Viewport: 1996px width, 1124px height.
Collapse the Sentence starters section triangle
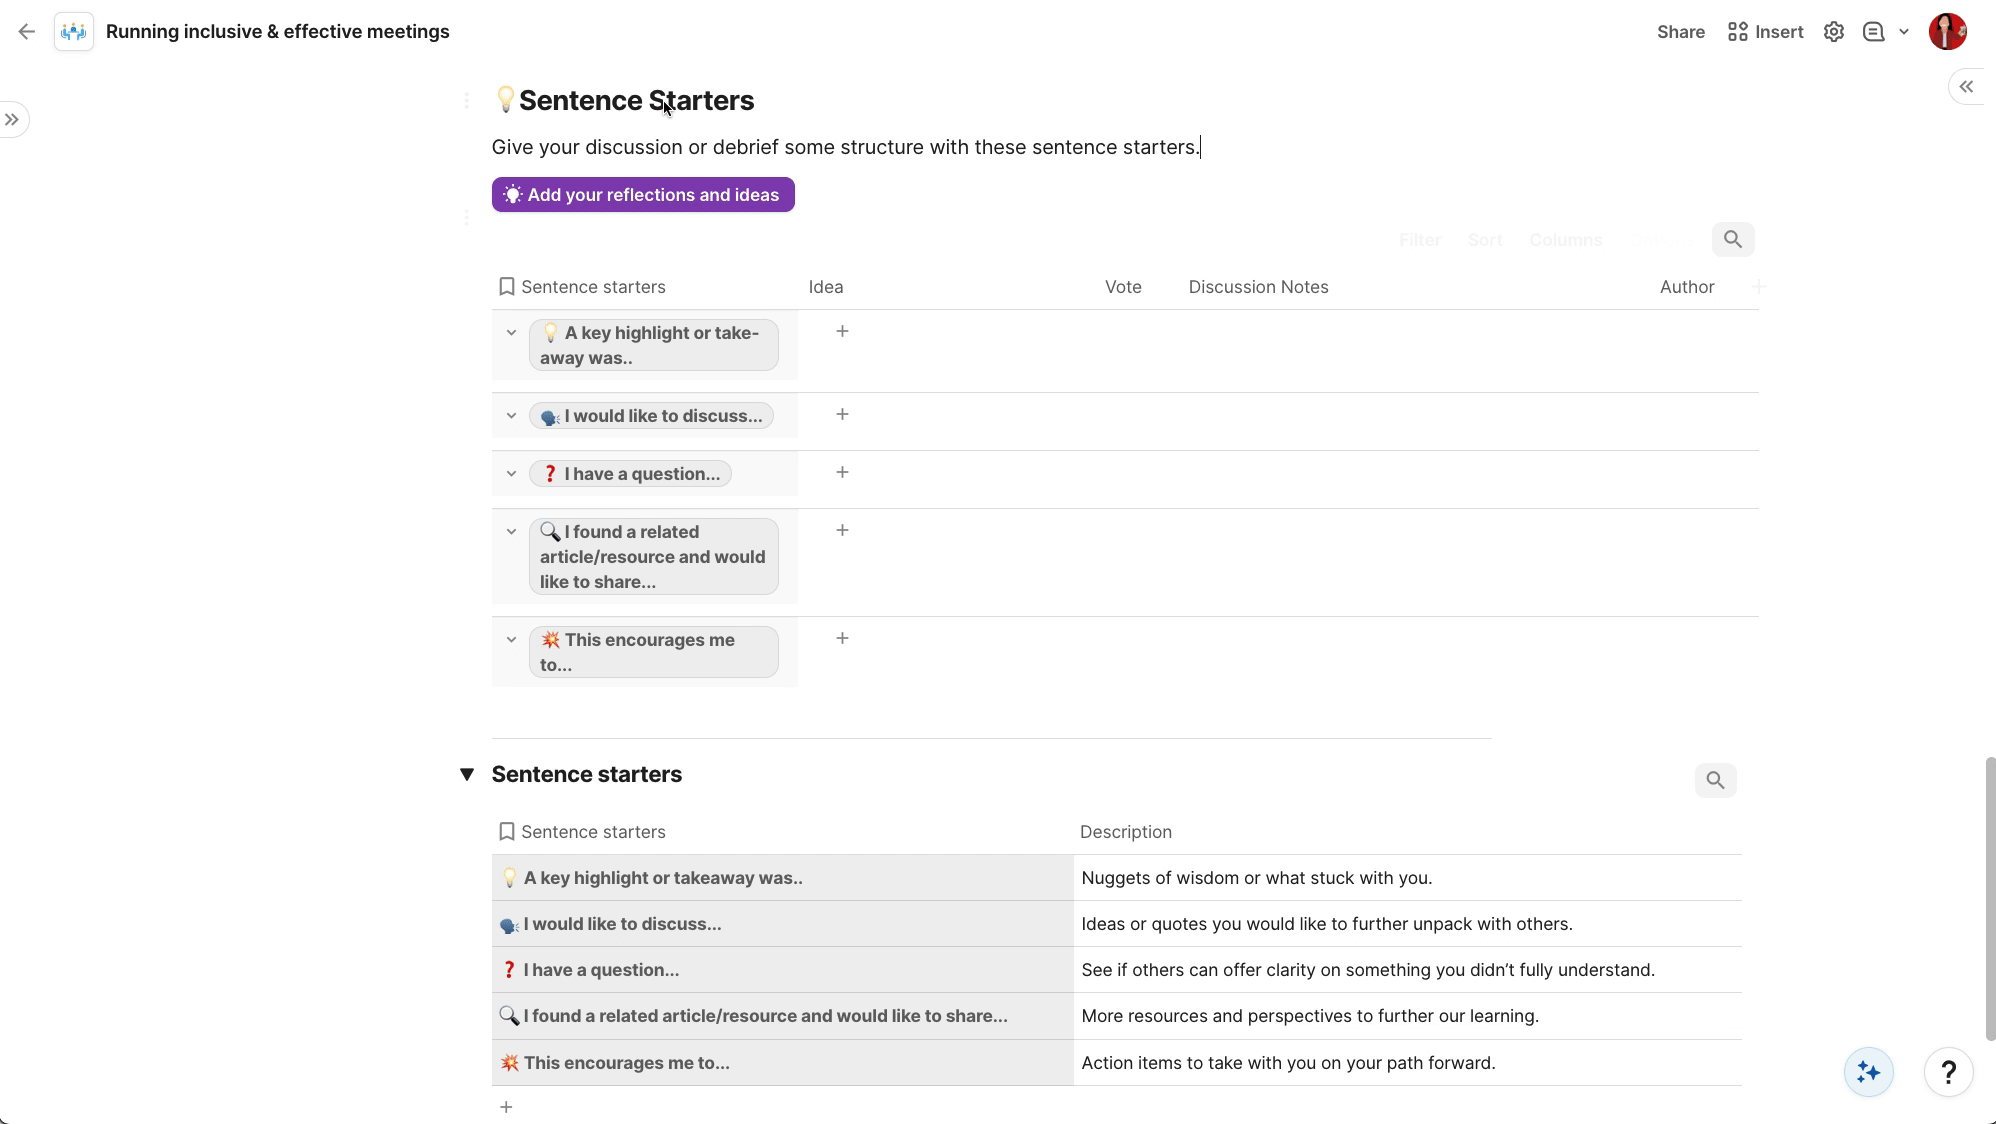[467, 775]
